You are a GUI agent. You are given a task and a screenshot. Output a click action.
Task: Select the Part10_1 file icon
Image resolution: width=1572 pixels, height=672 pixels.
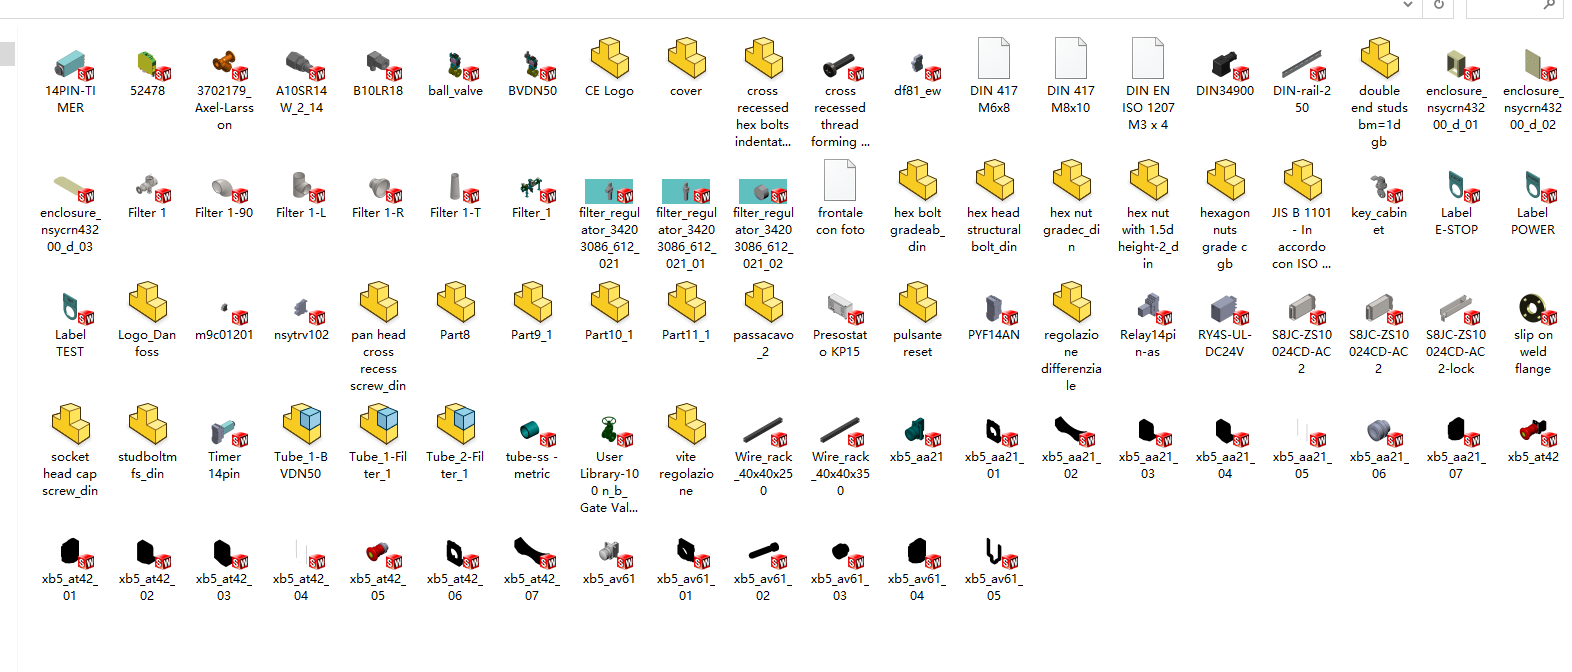coord(610,303)
